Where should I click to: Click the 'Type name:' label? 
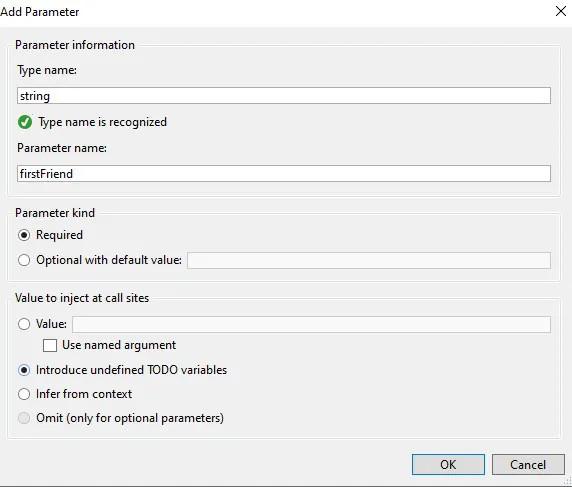point(47,70)
